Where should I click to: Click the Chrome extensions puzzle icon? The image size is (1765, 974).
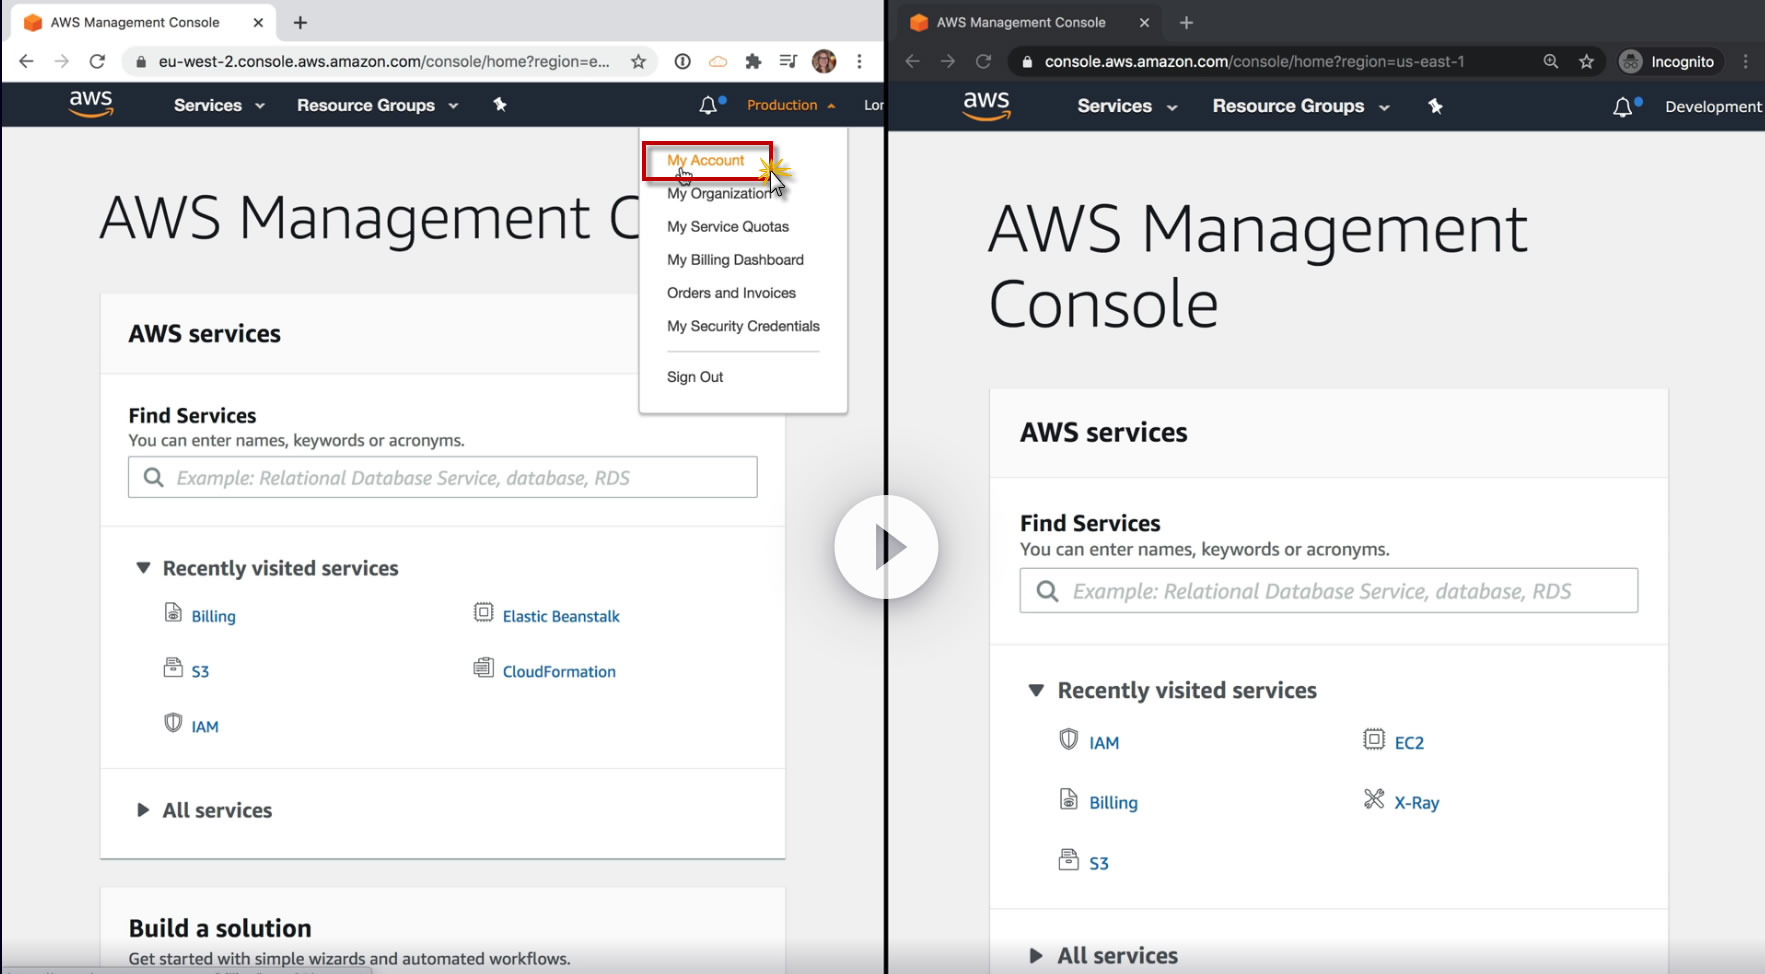tap(753, 61)
